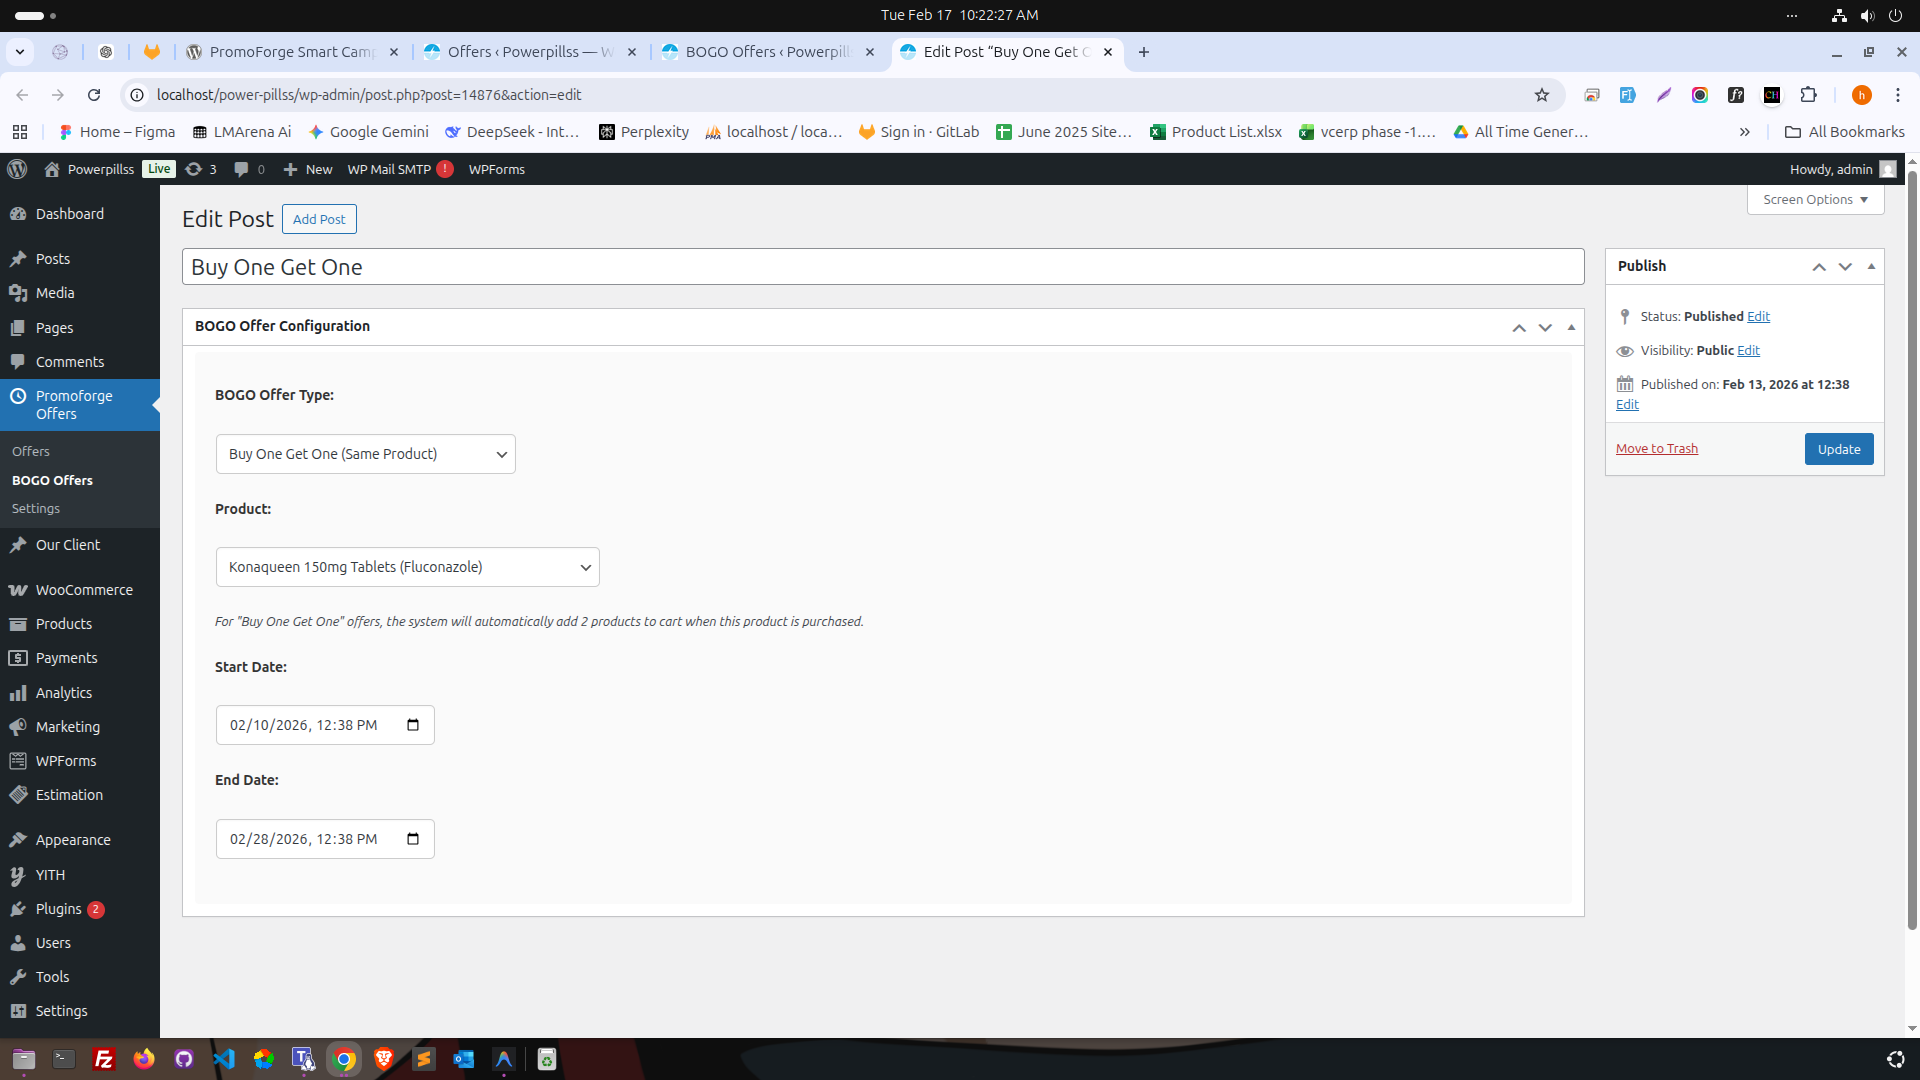The image size is (1920, 1080).
Task: Collapse the Publish panel
Action: [x=1870, y=266]
